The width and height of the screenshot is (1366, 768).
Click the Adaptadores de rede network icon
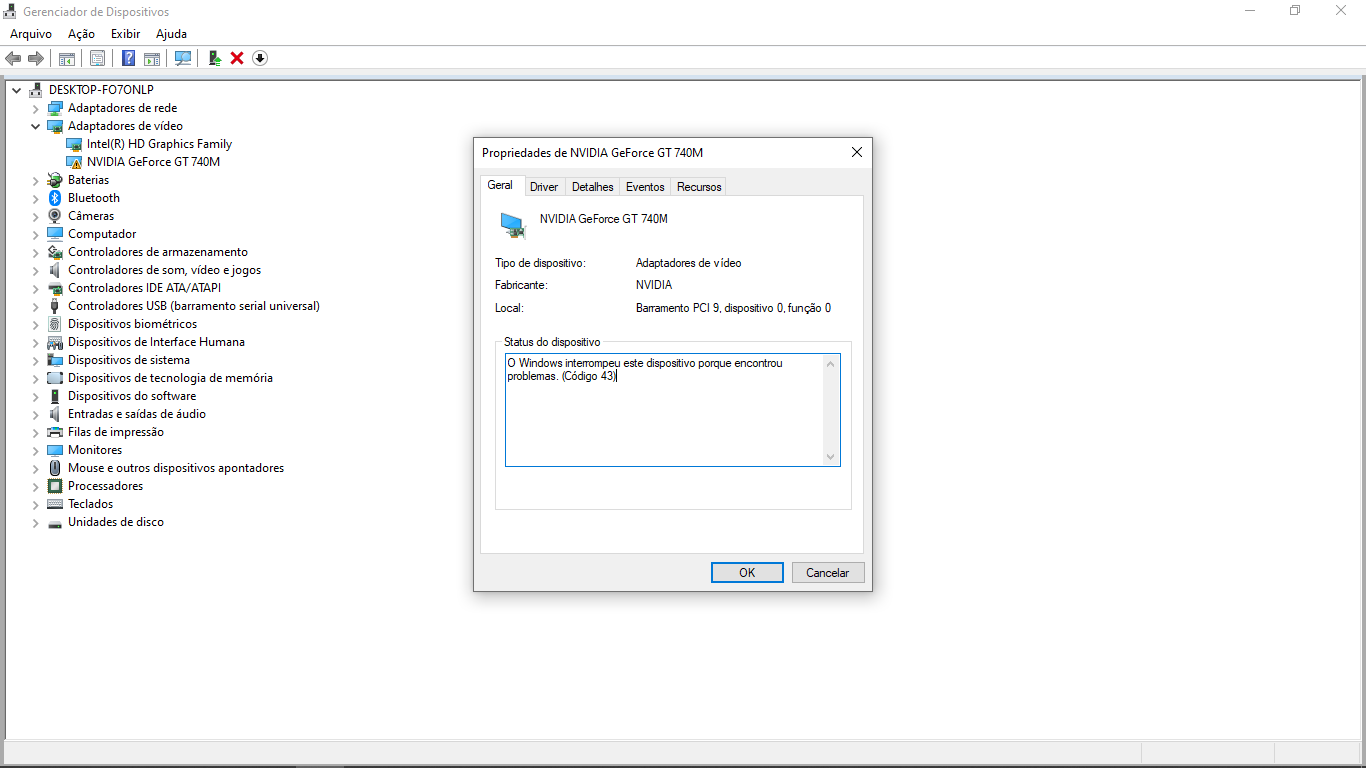(x=55, y=108)
